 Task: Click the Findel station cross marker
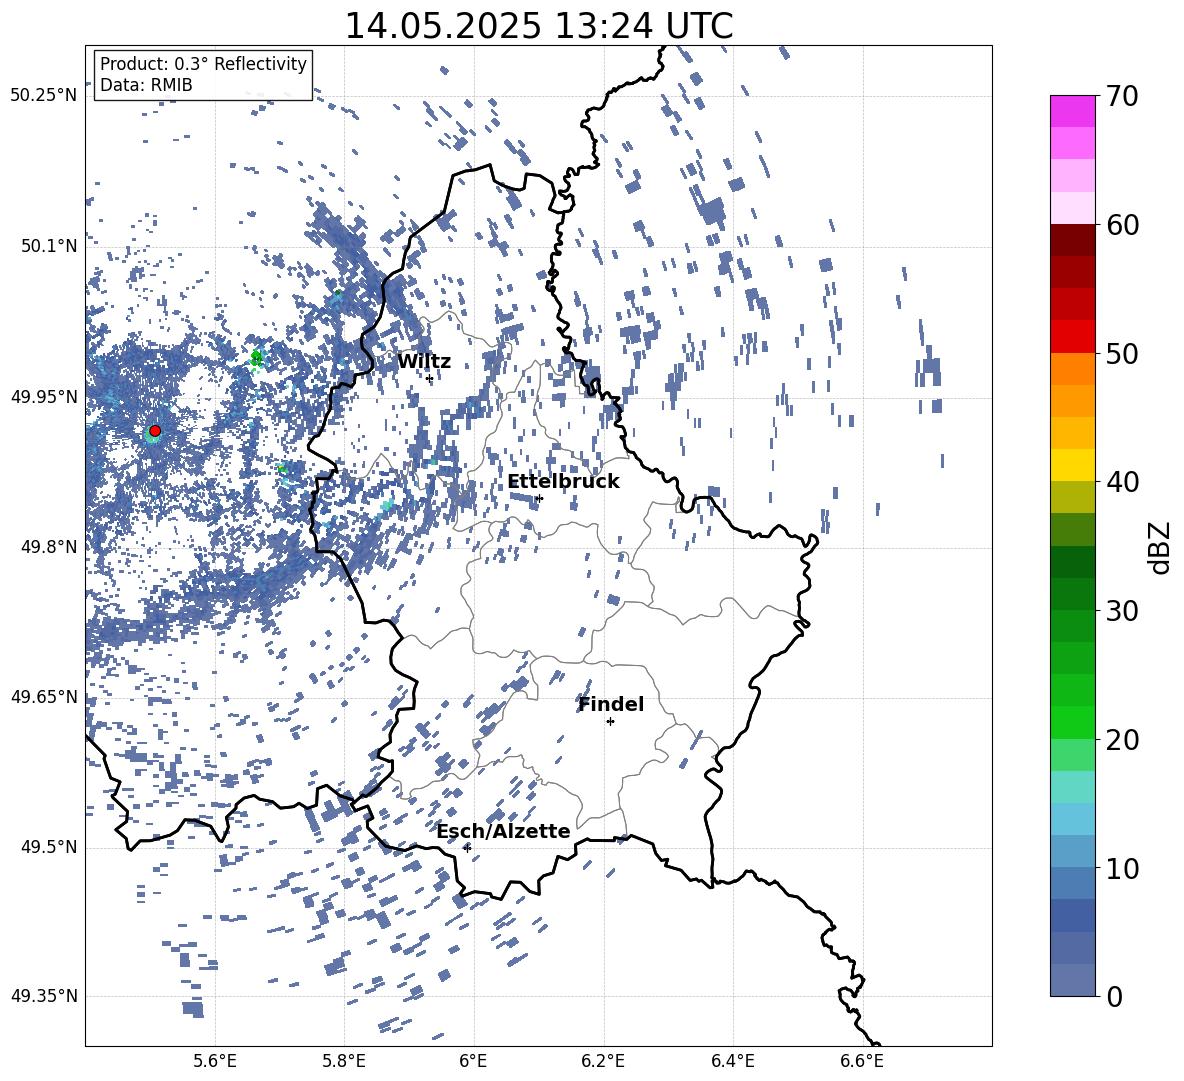[610, 722]
